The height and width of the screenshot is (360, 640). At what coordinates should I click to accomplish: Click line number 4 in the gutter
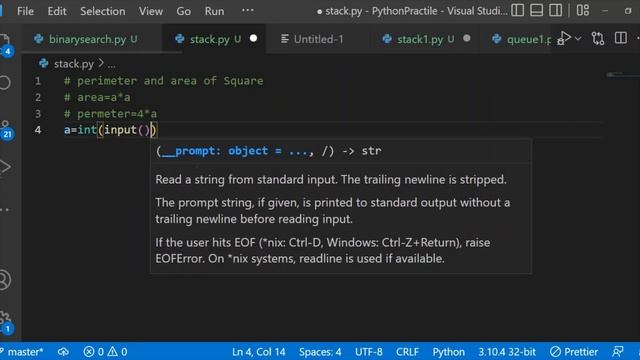(x=38, y=130)
